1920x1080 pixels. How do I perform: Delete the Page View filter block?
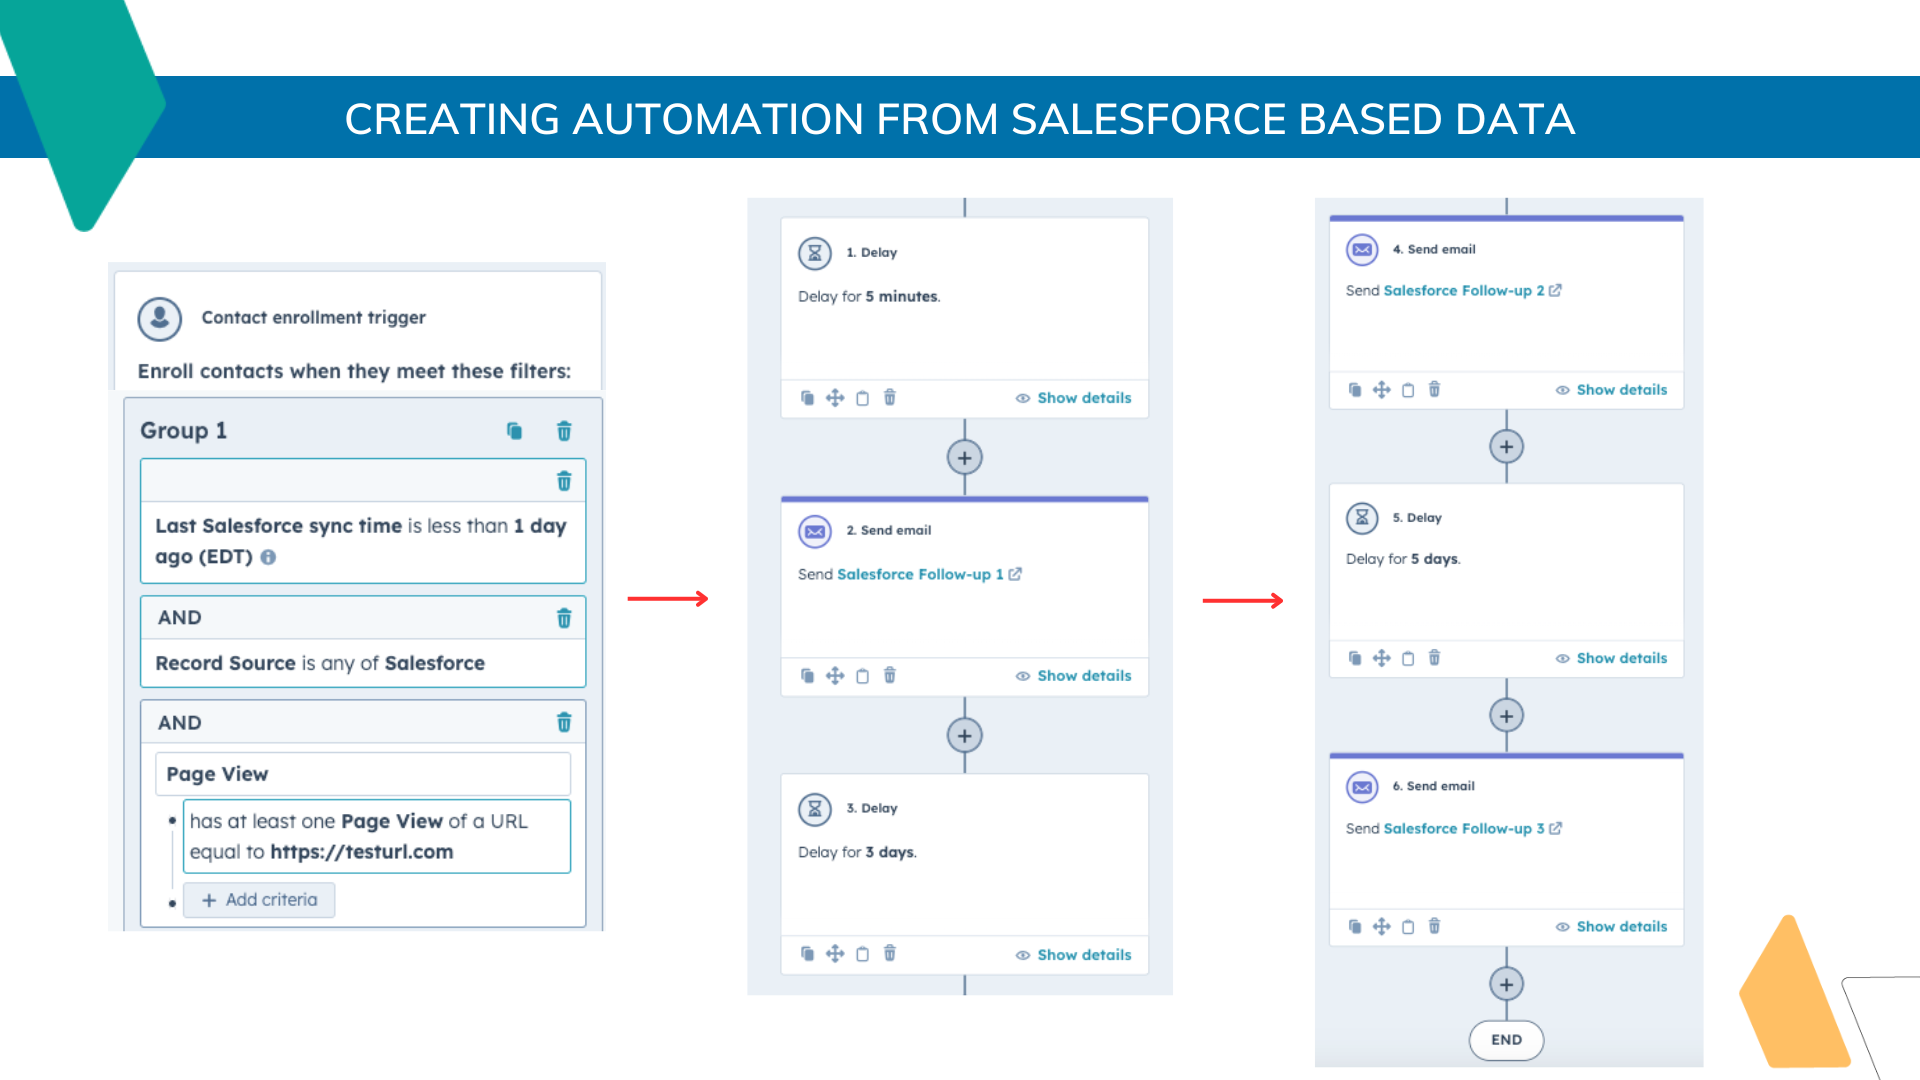pyautogui.click(x=564, y=722)
